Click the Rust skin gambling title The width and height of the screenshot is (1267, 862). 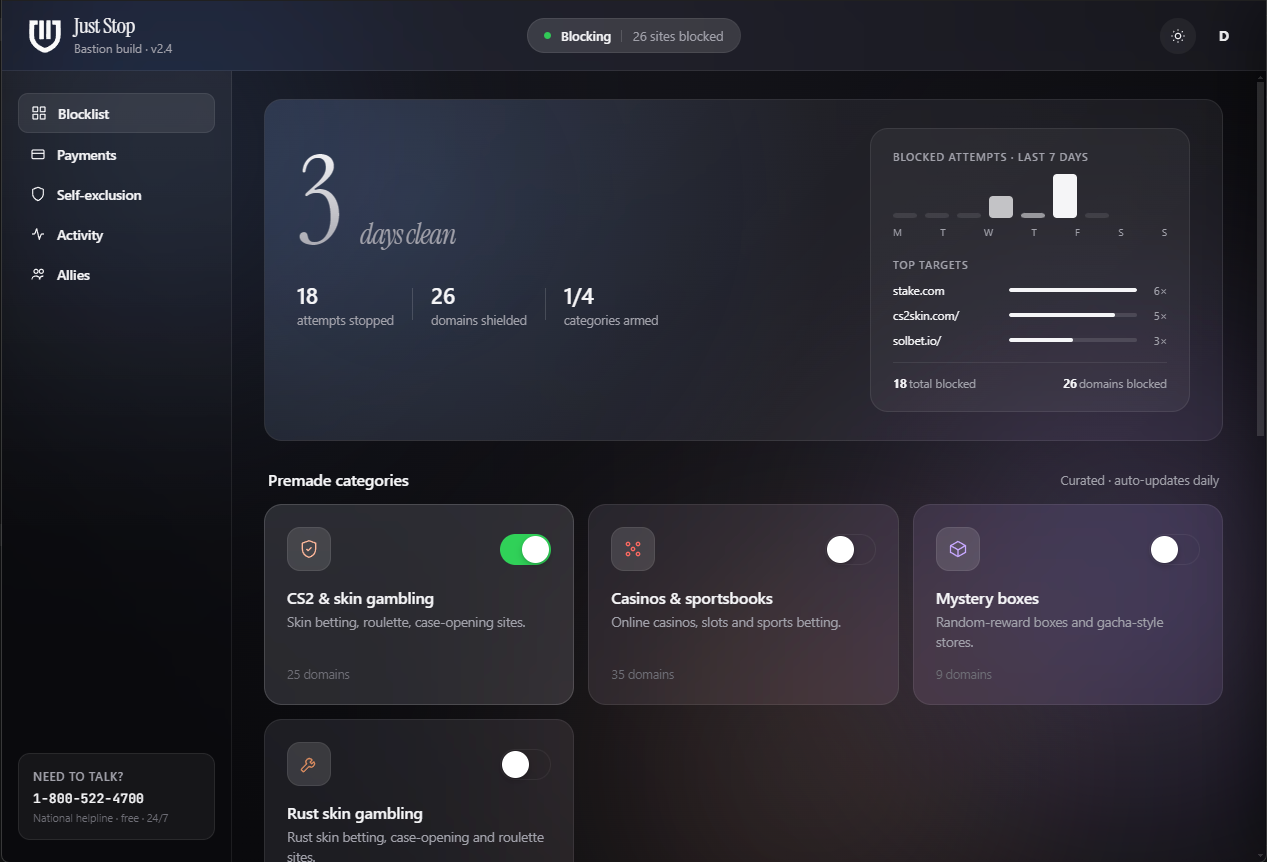point(355,813)
